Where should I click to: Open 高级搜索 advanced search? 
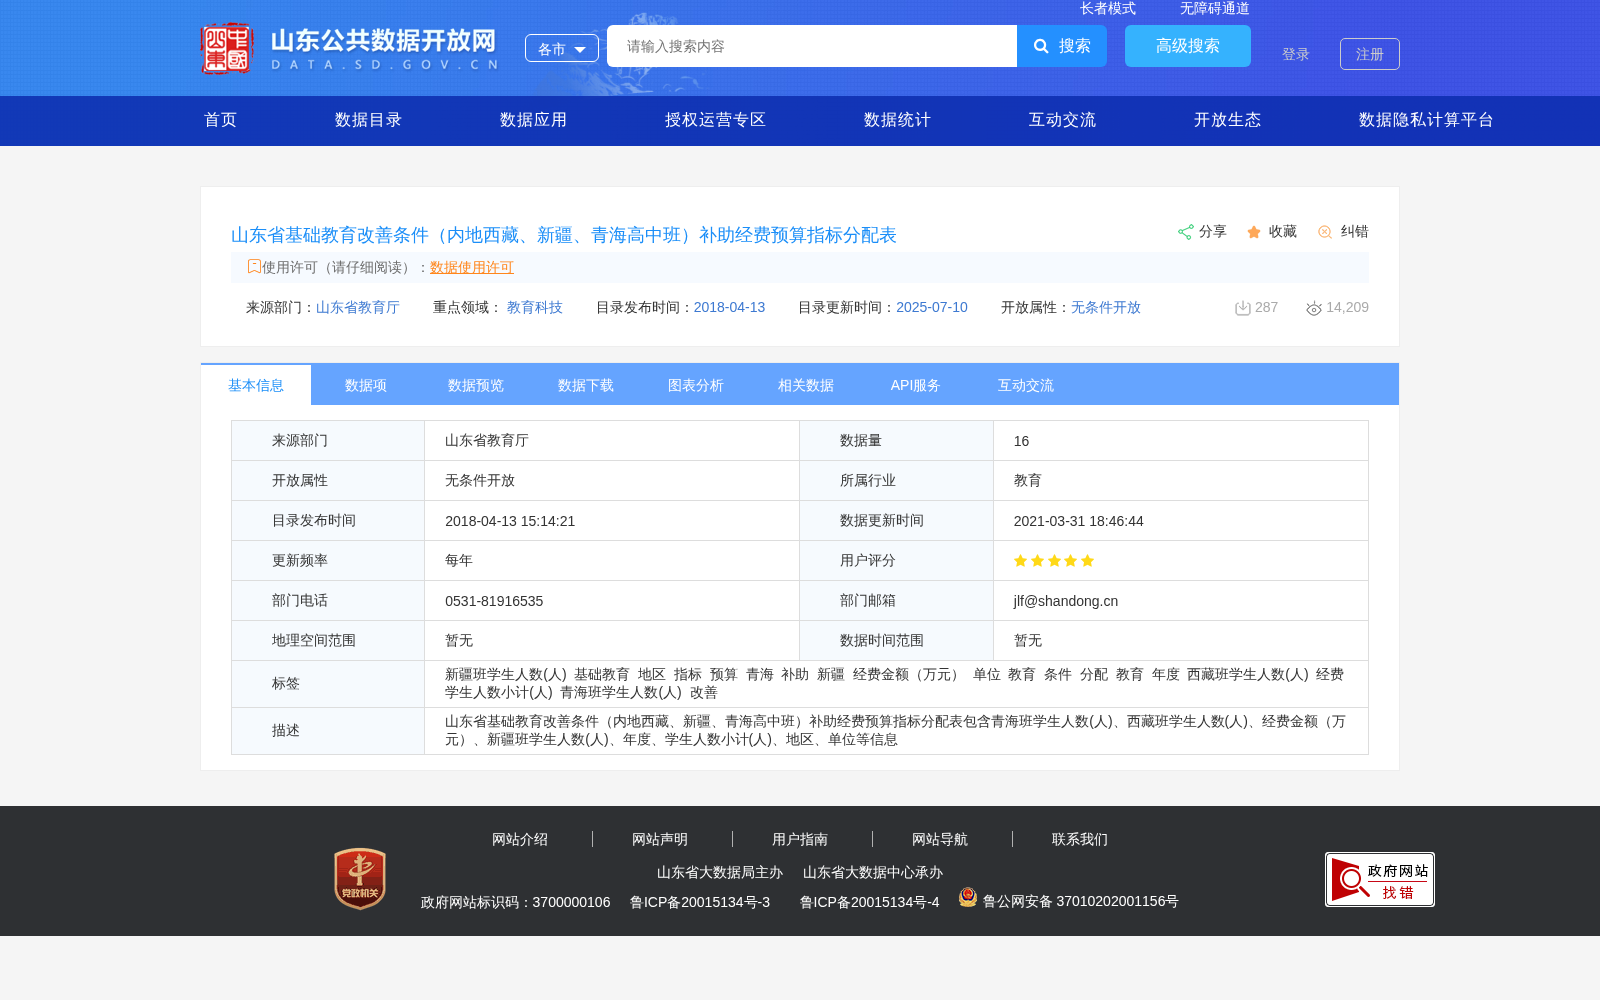(1188, 46)
